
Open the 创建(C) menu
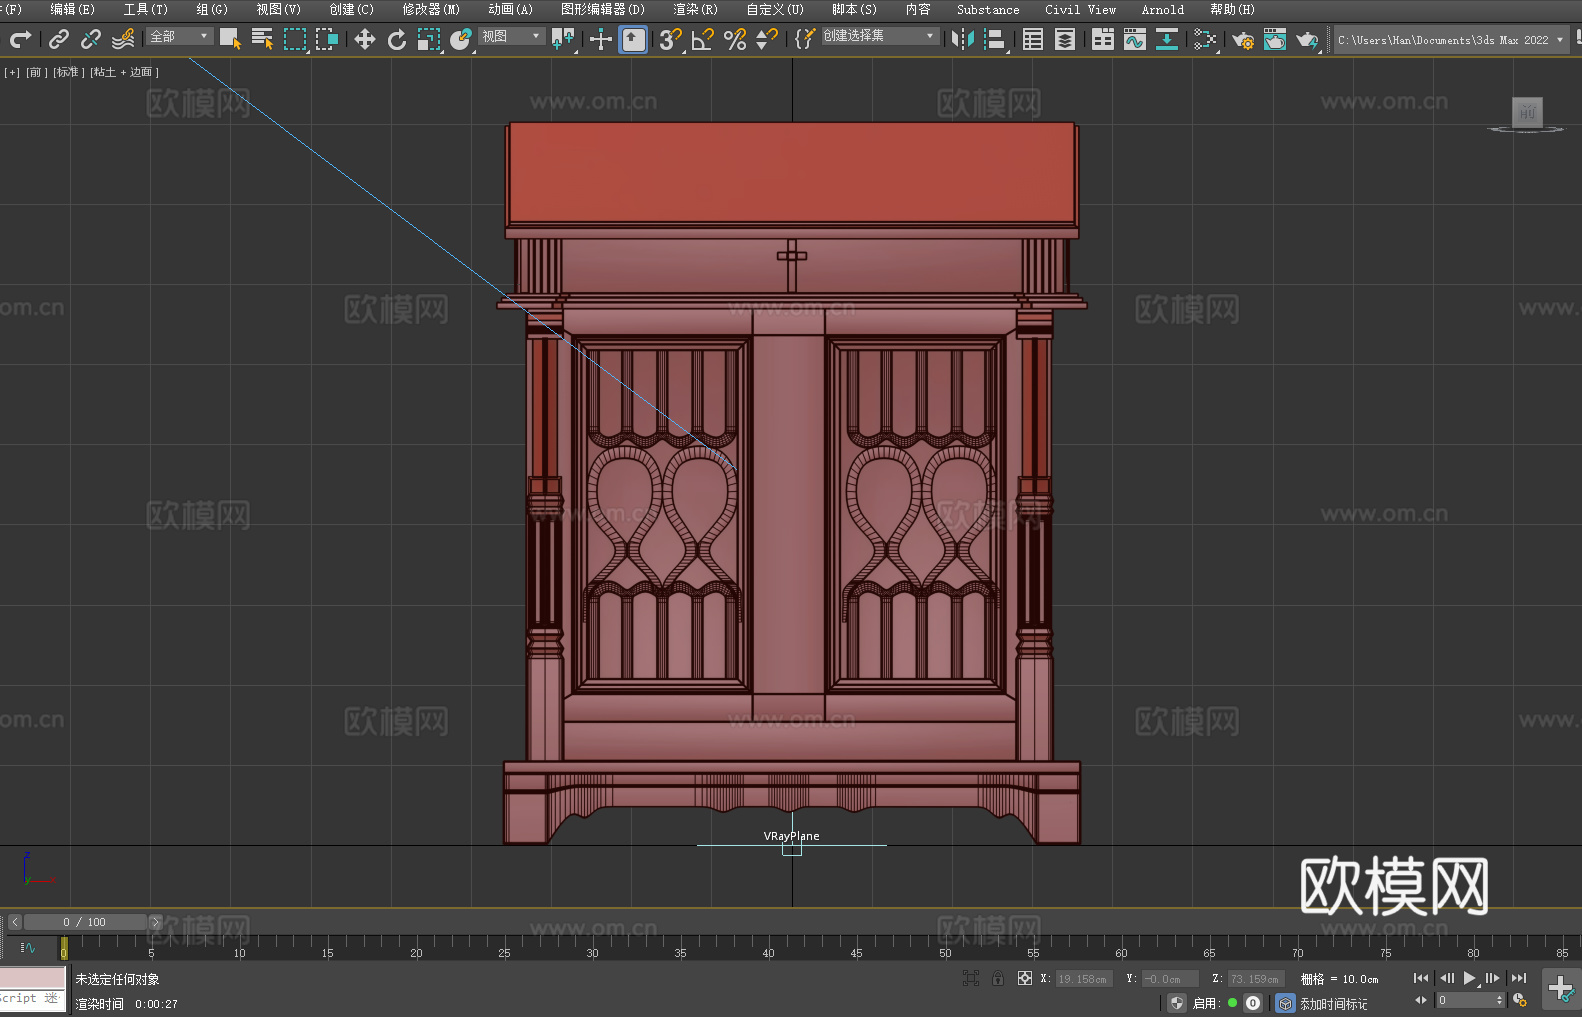(352, 9)
